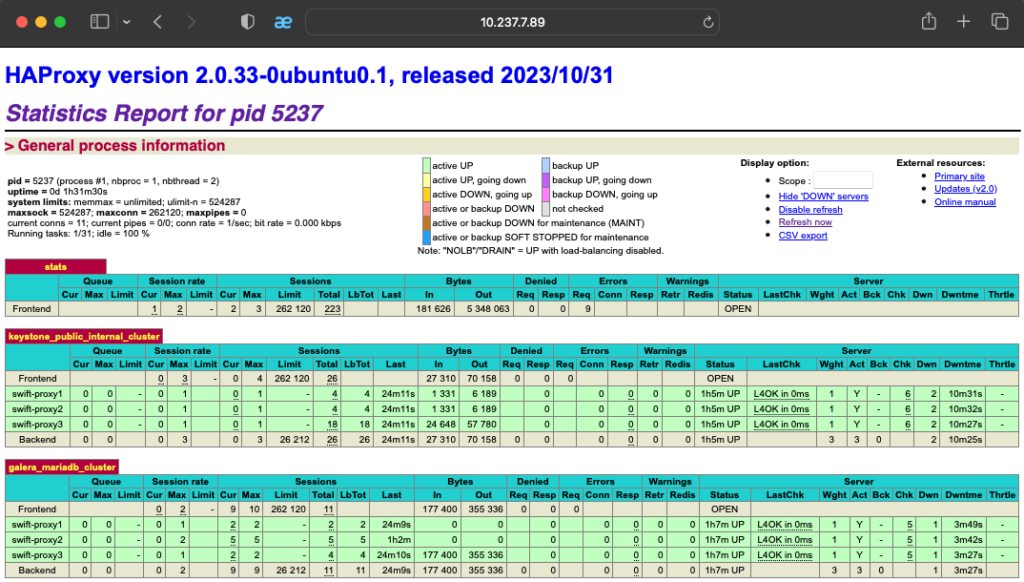The width and height of the screenshot is (1024, 582).
Task: Click the 10m32s downtime cell
Action: click(x=965, y=409)
